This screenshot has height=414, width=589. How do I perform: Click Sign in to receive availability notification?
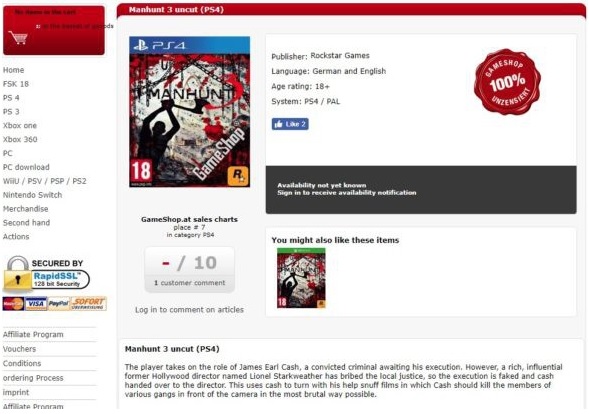click(347, 193)
